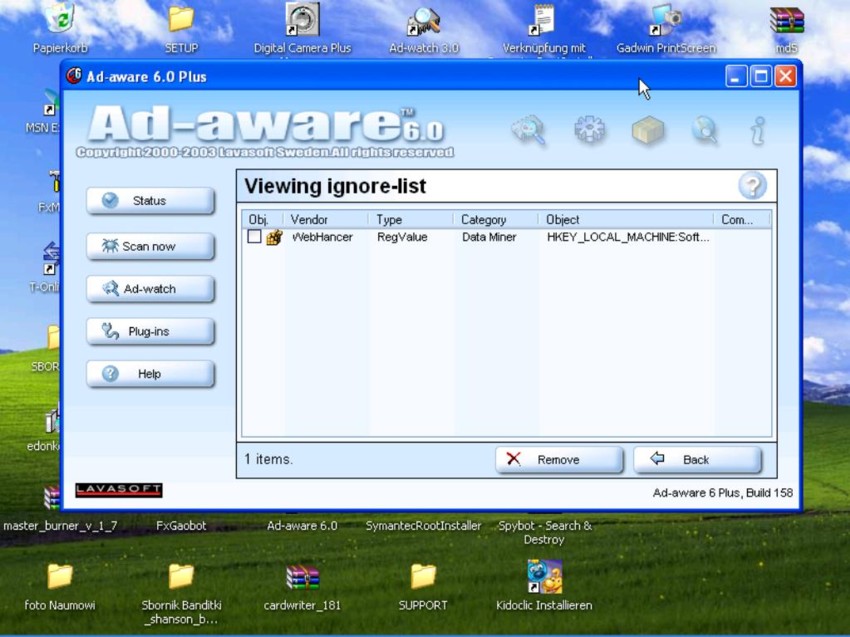Go Back from the ignore-list
The image size is (850, 637).
pyautogui.click(x=698, y=460)
